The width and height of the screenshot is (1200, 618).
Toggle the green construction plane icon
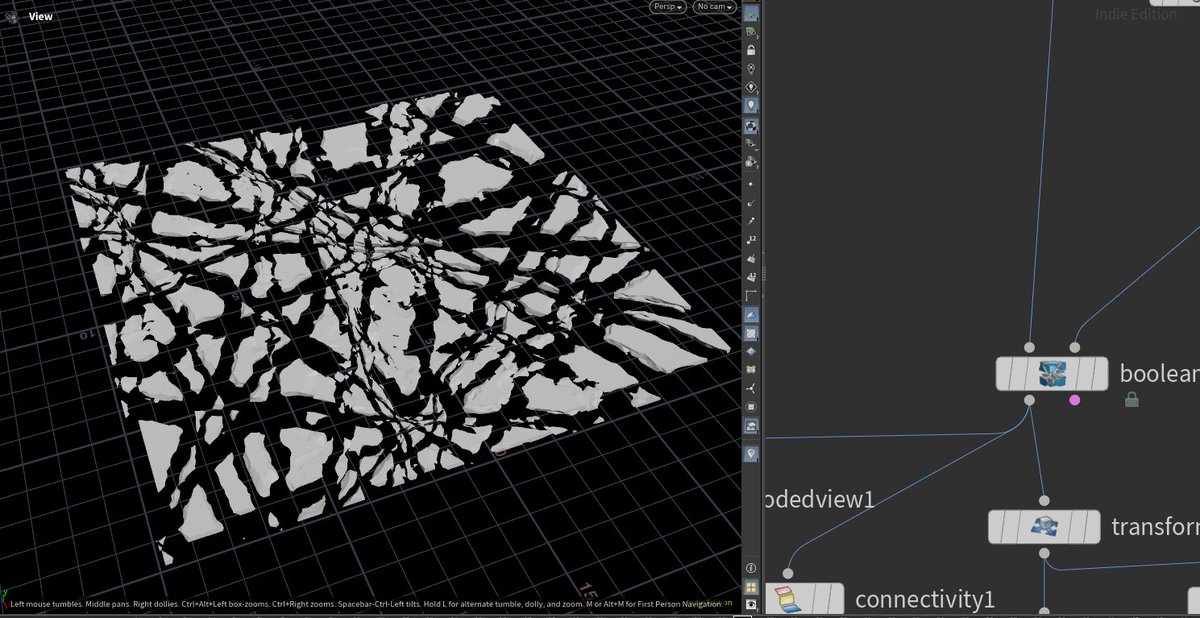point(751,32)
